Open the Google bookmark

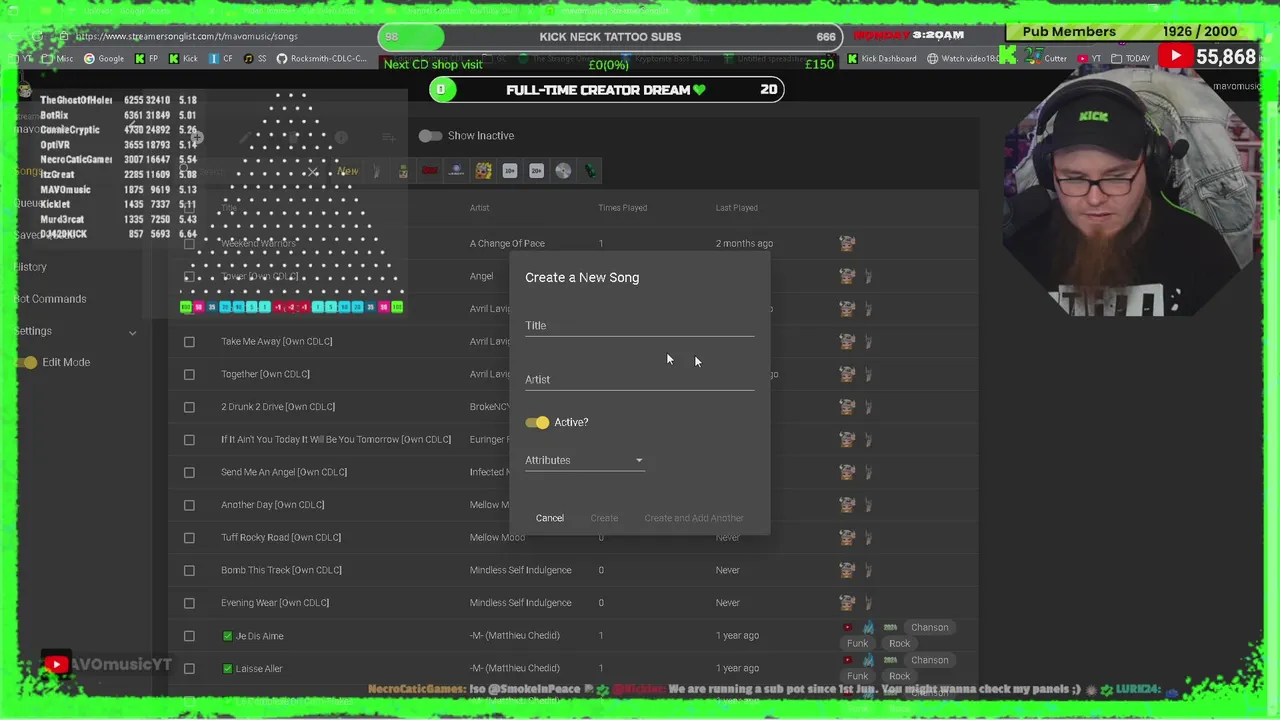(x=104, y=58)
